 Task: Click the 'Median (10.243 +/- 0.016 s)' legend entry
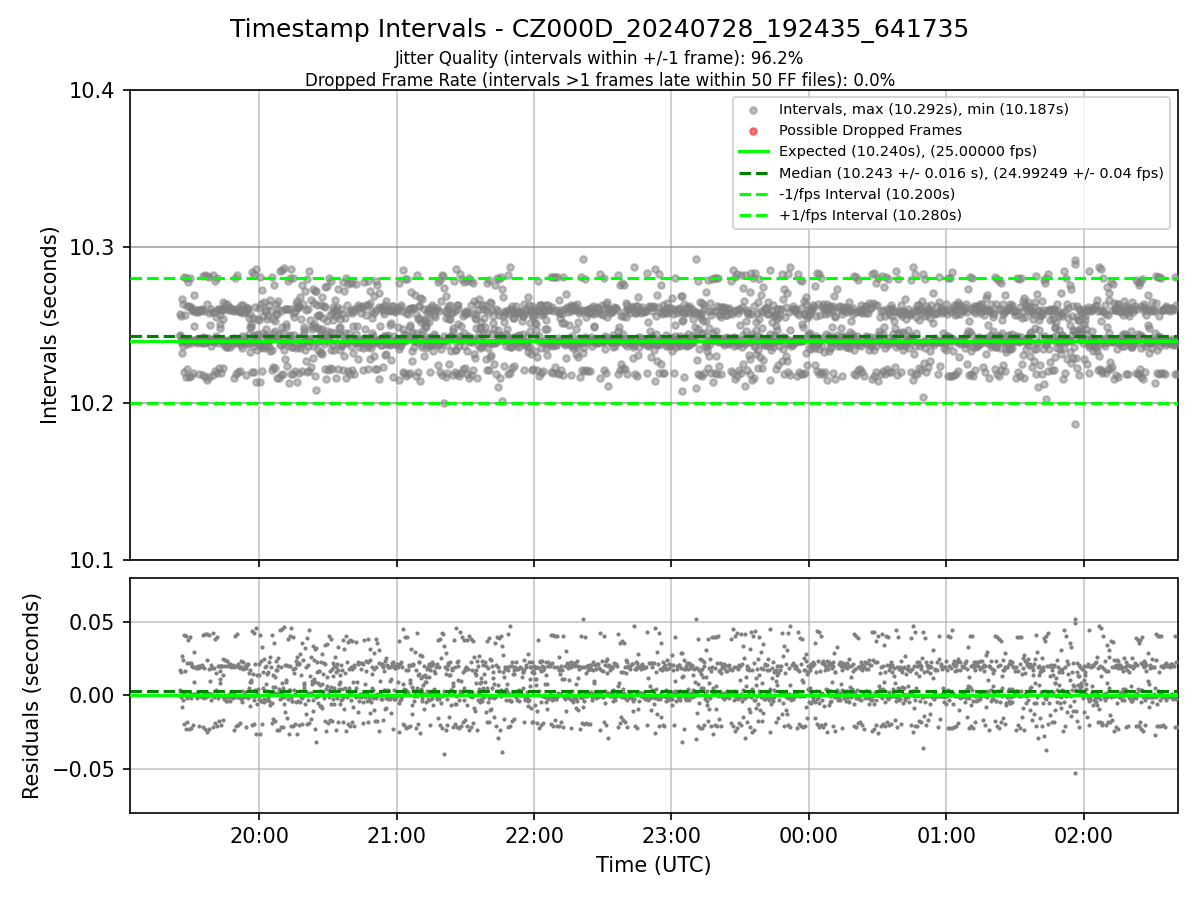coord(971,173)
